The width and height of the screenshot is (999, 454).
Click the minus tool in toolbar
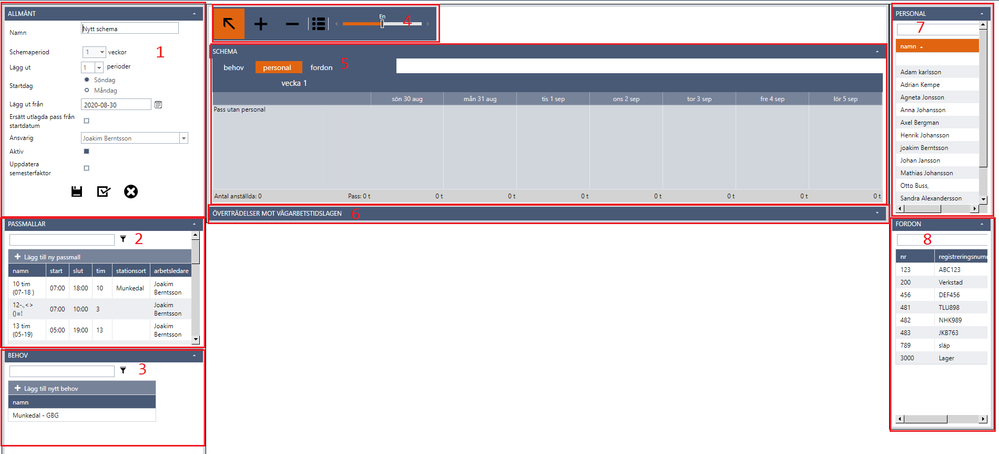(x=292, y=24)
